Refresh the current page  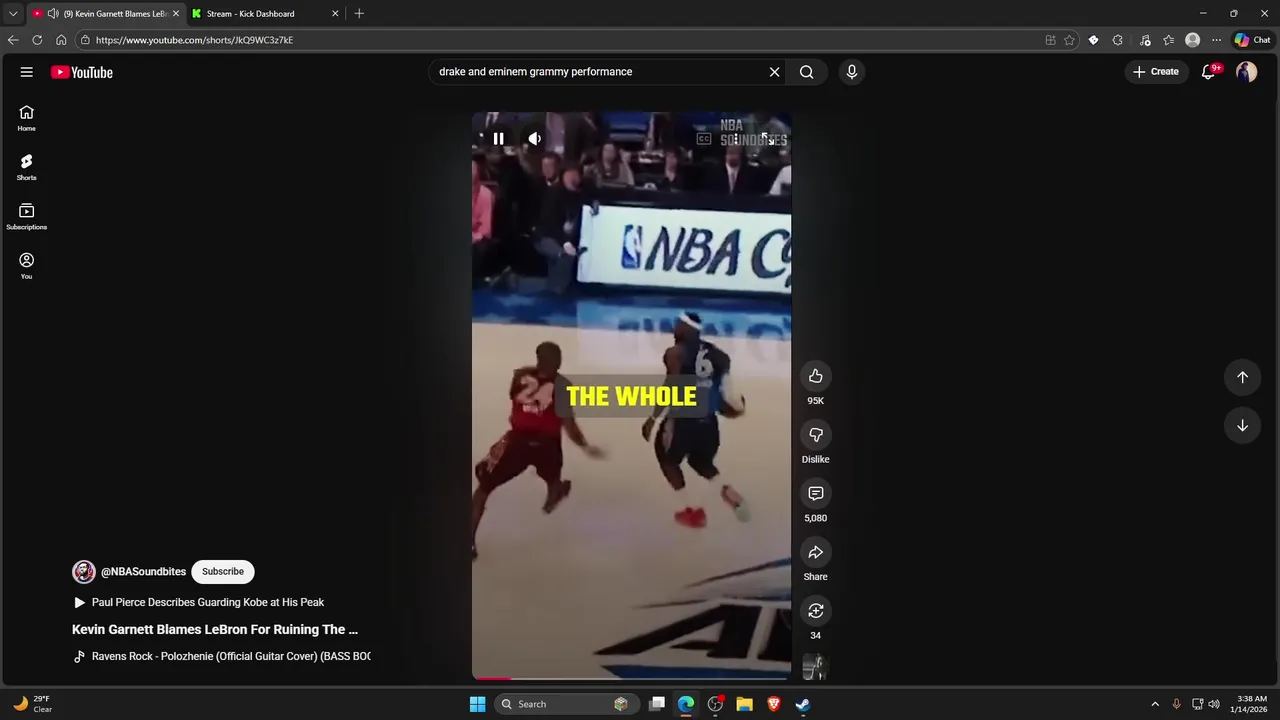[x=37, y=40]
